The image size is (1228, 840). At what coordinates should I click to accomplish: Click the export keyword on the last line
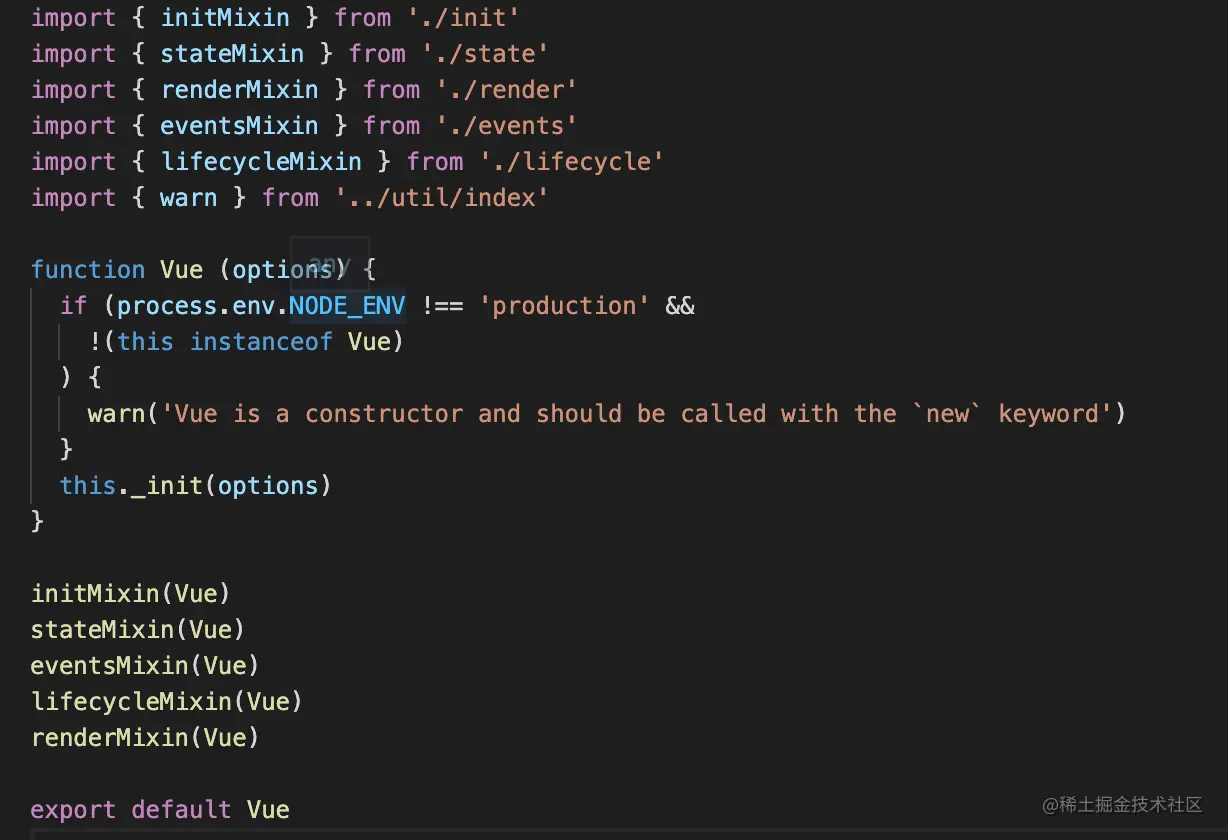pos(73,810)
